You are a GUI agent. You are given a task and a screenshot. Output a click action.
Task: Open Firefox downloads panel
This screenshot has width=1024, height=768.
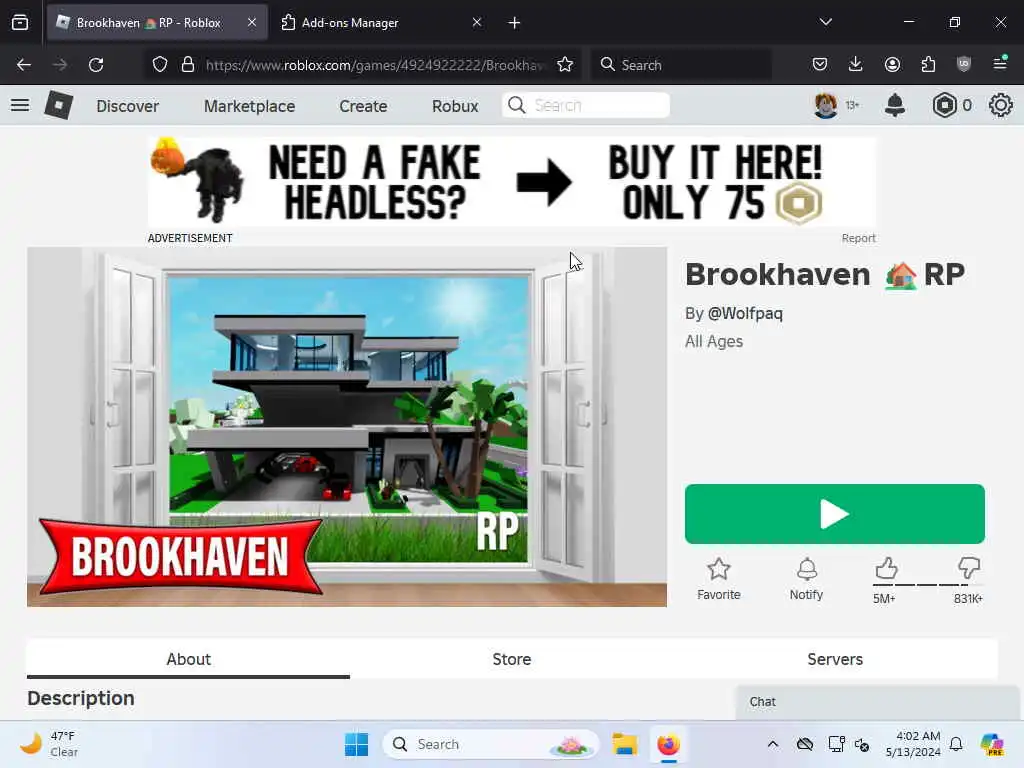(856, 64)
